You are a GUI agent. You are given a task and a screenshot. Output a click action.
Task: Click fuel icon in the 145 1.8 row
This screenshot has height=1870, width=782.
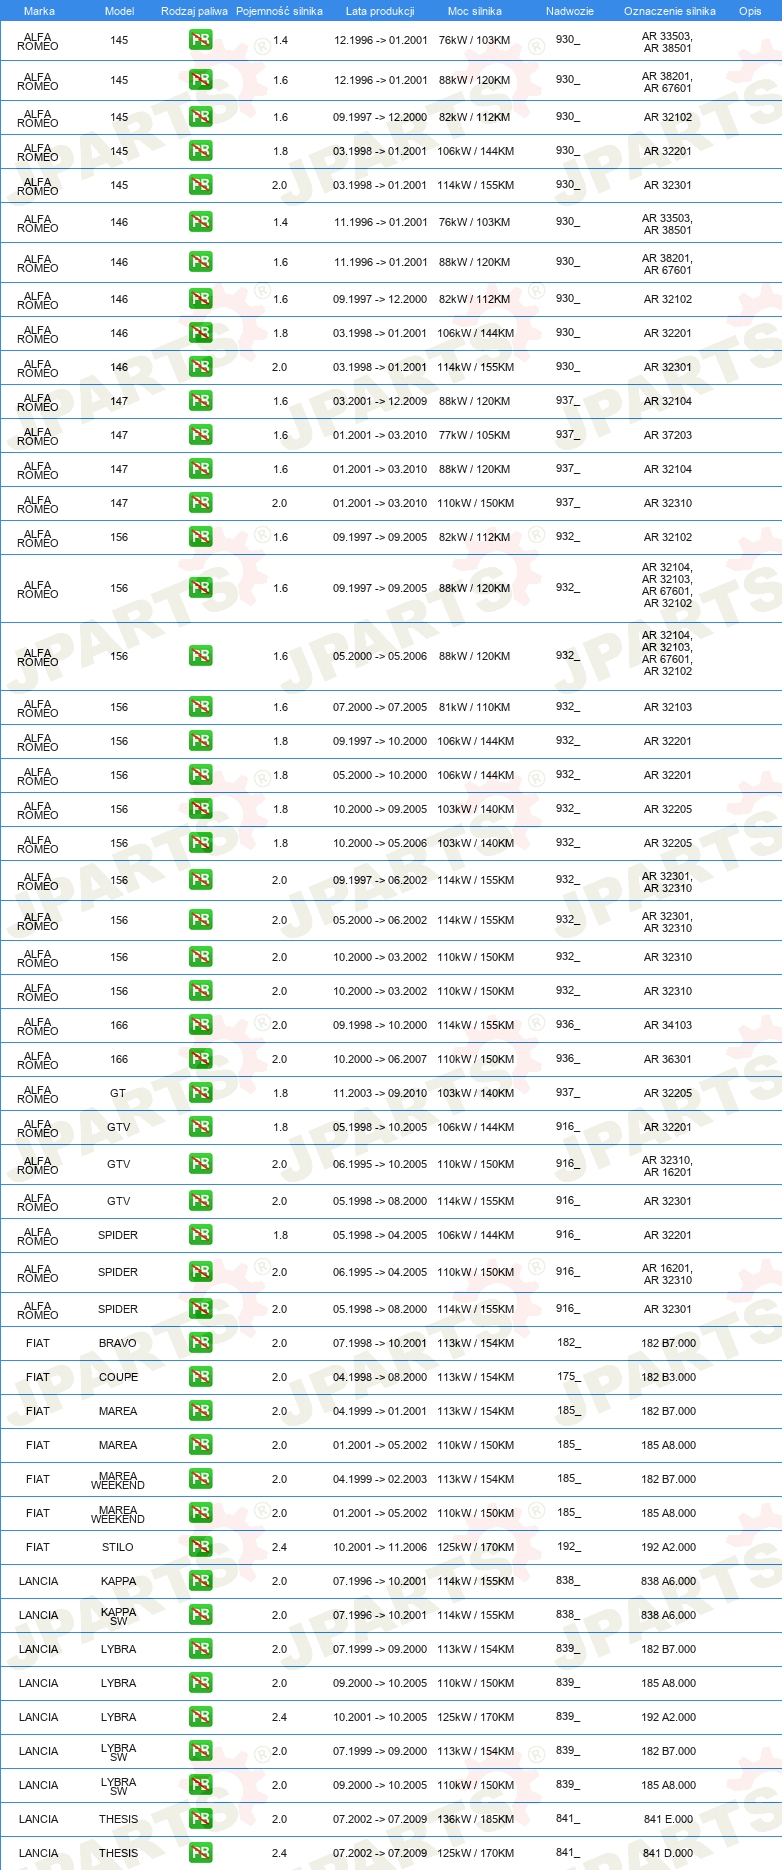click(x=200, y=151)
